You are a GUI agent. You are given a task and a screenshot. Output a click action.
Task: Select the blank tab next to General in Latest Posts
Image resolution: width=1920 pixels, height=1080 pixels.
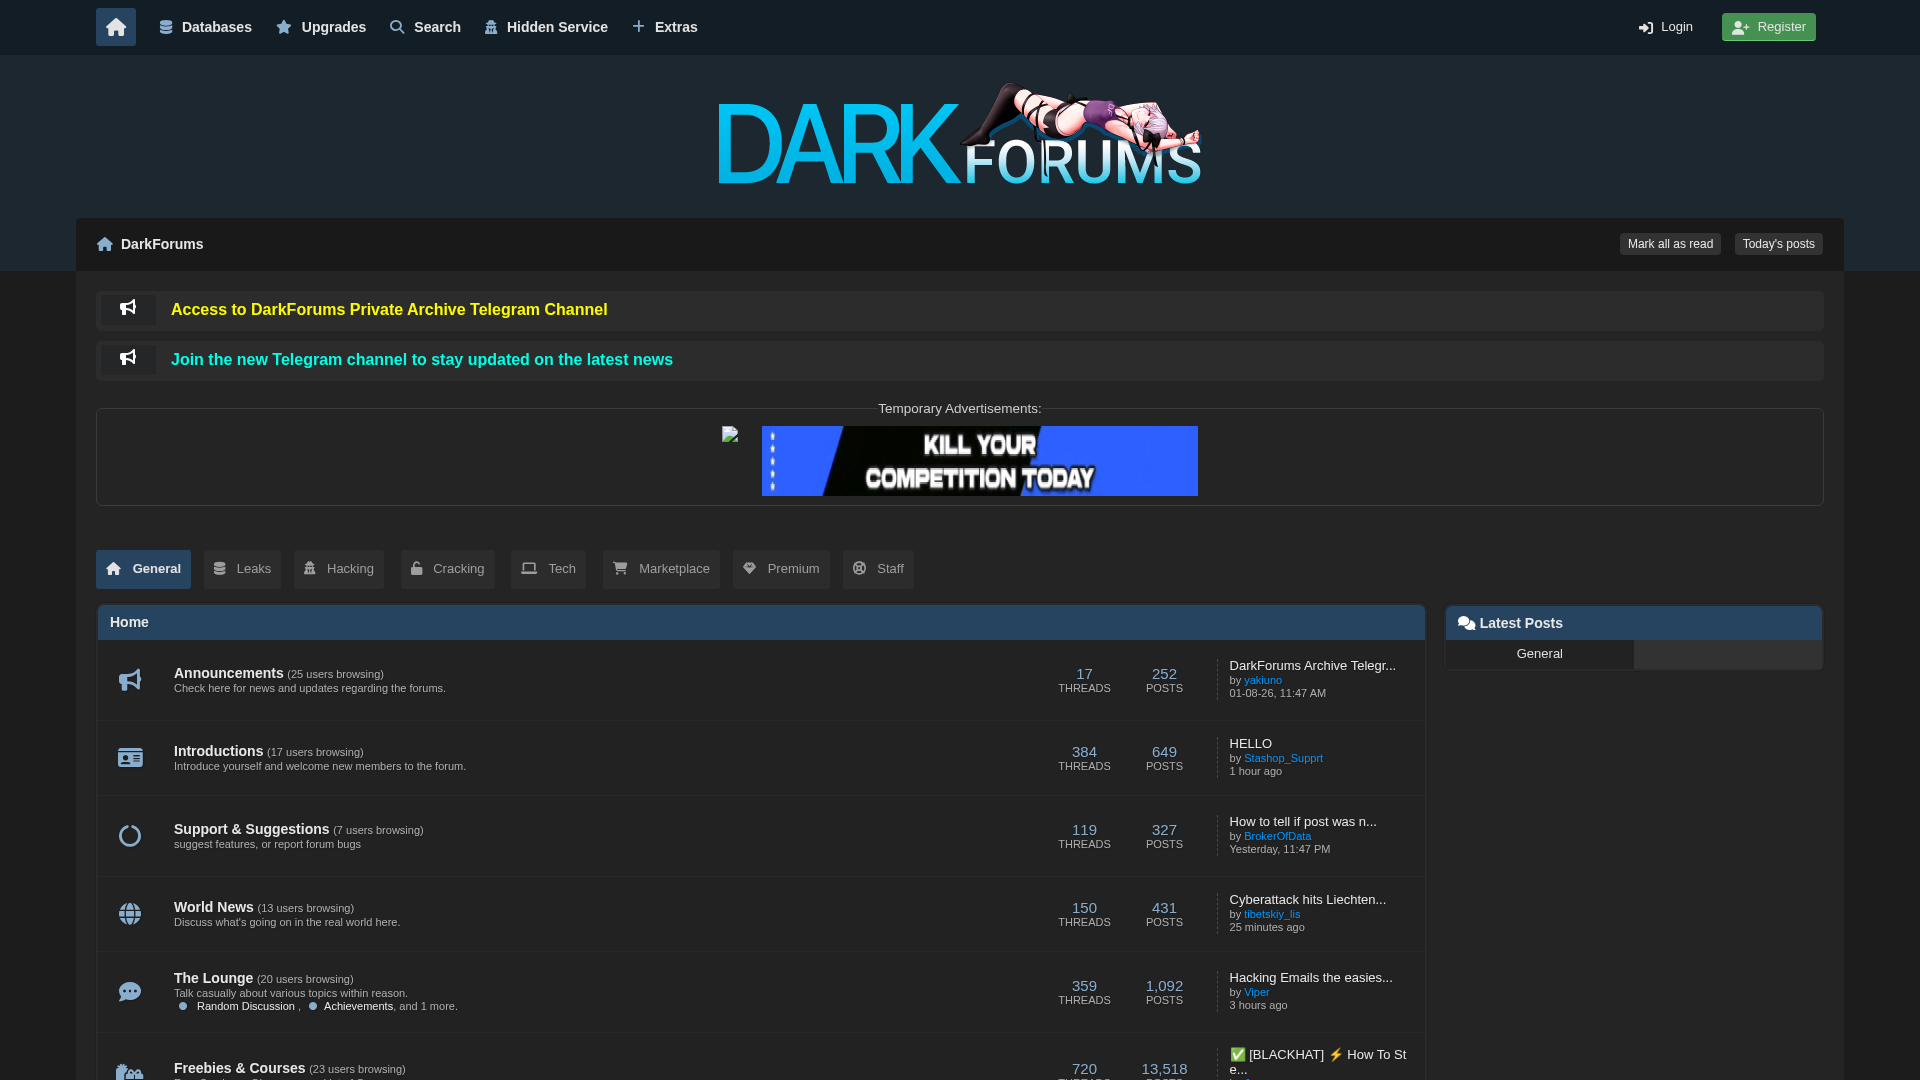pos(1728,654)
